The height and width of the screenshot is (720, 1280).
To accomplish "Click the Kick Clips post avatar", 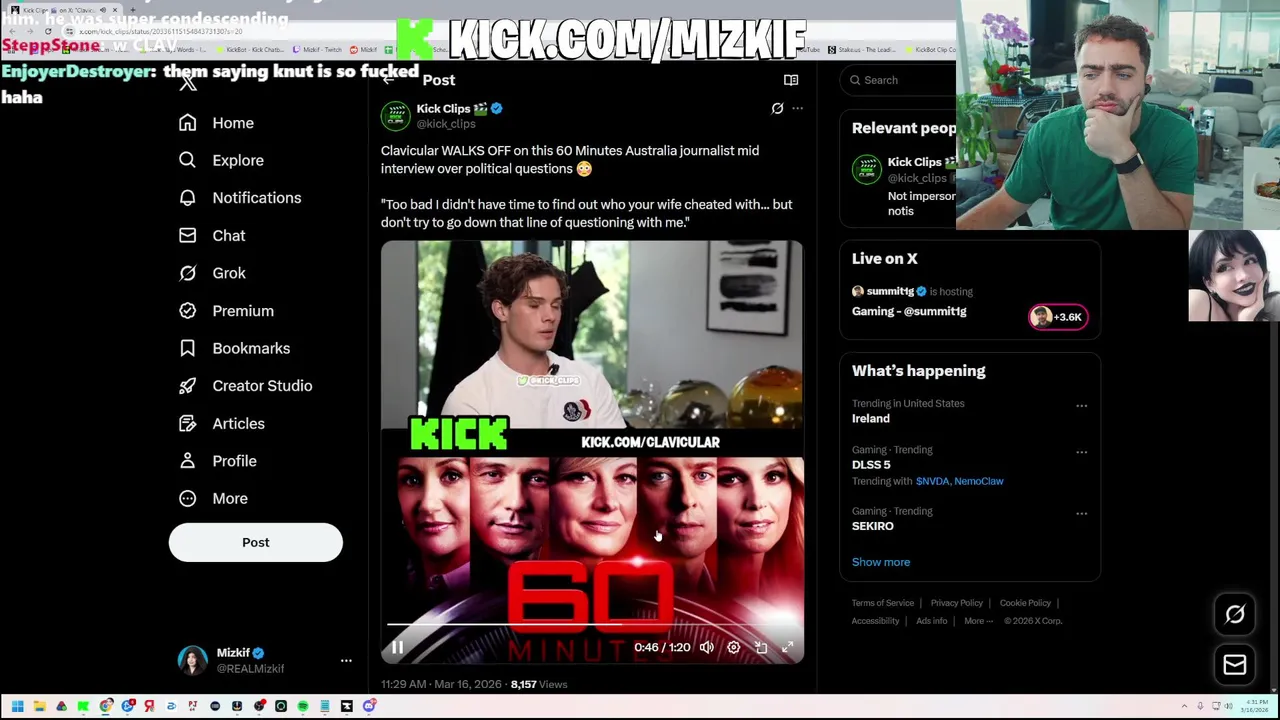I will click(x=395, y=115).
